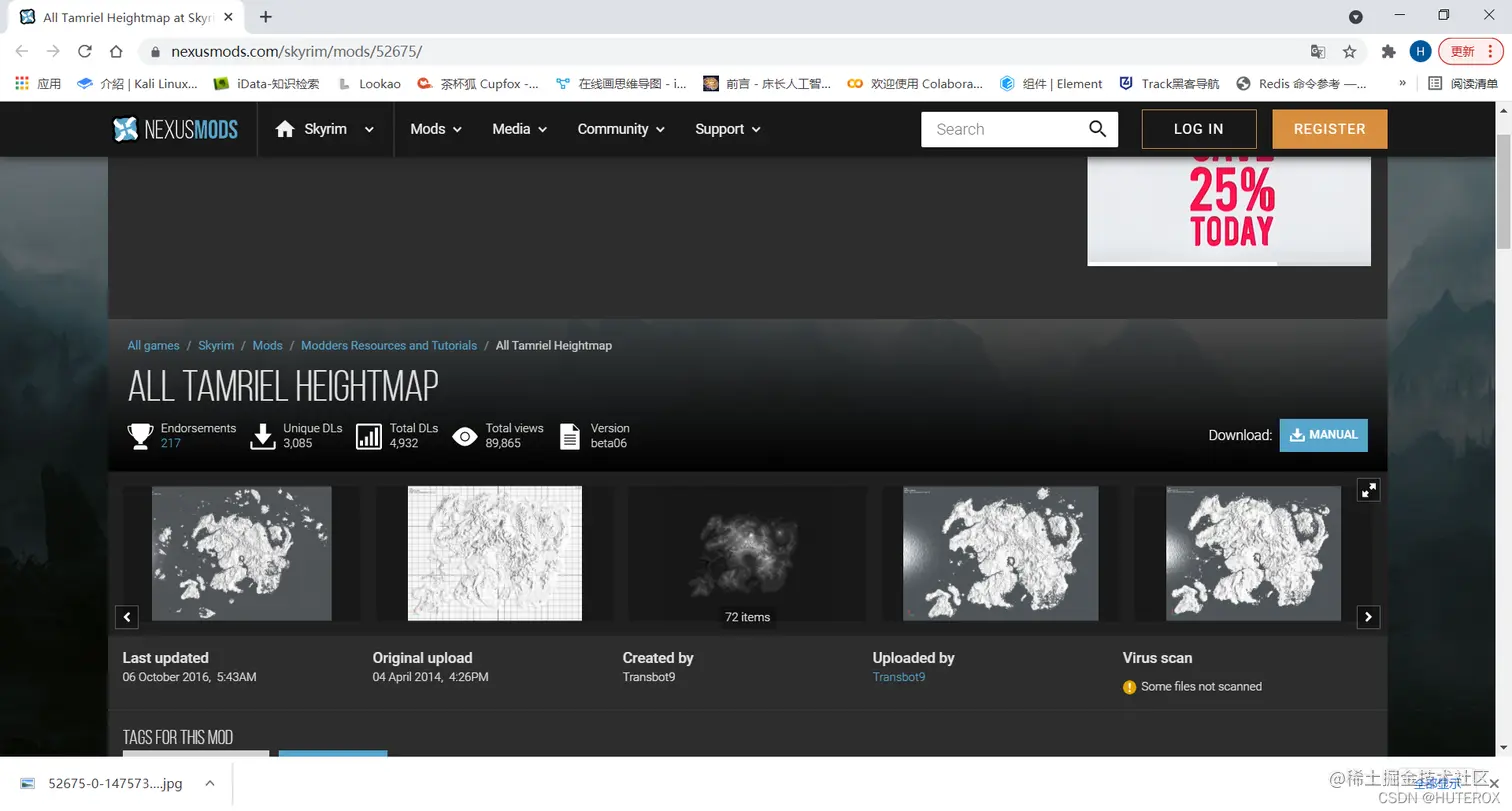Open the Lookao bookmark
Image resolution: width=1512 pixels, height=811 pixels.
coord(369,84)
